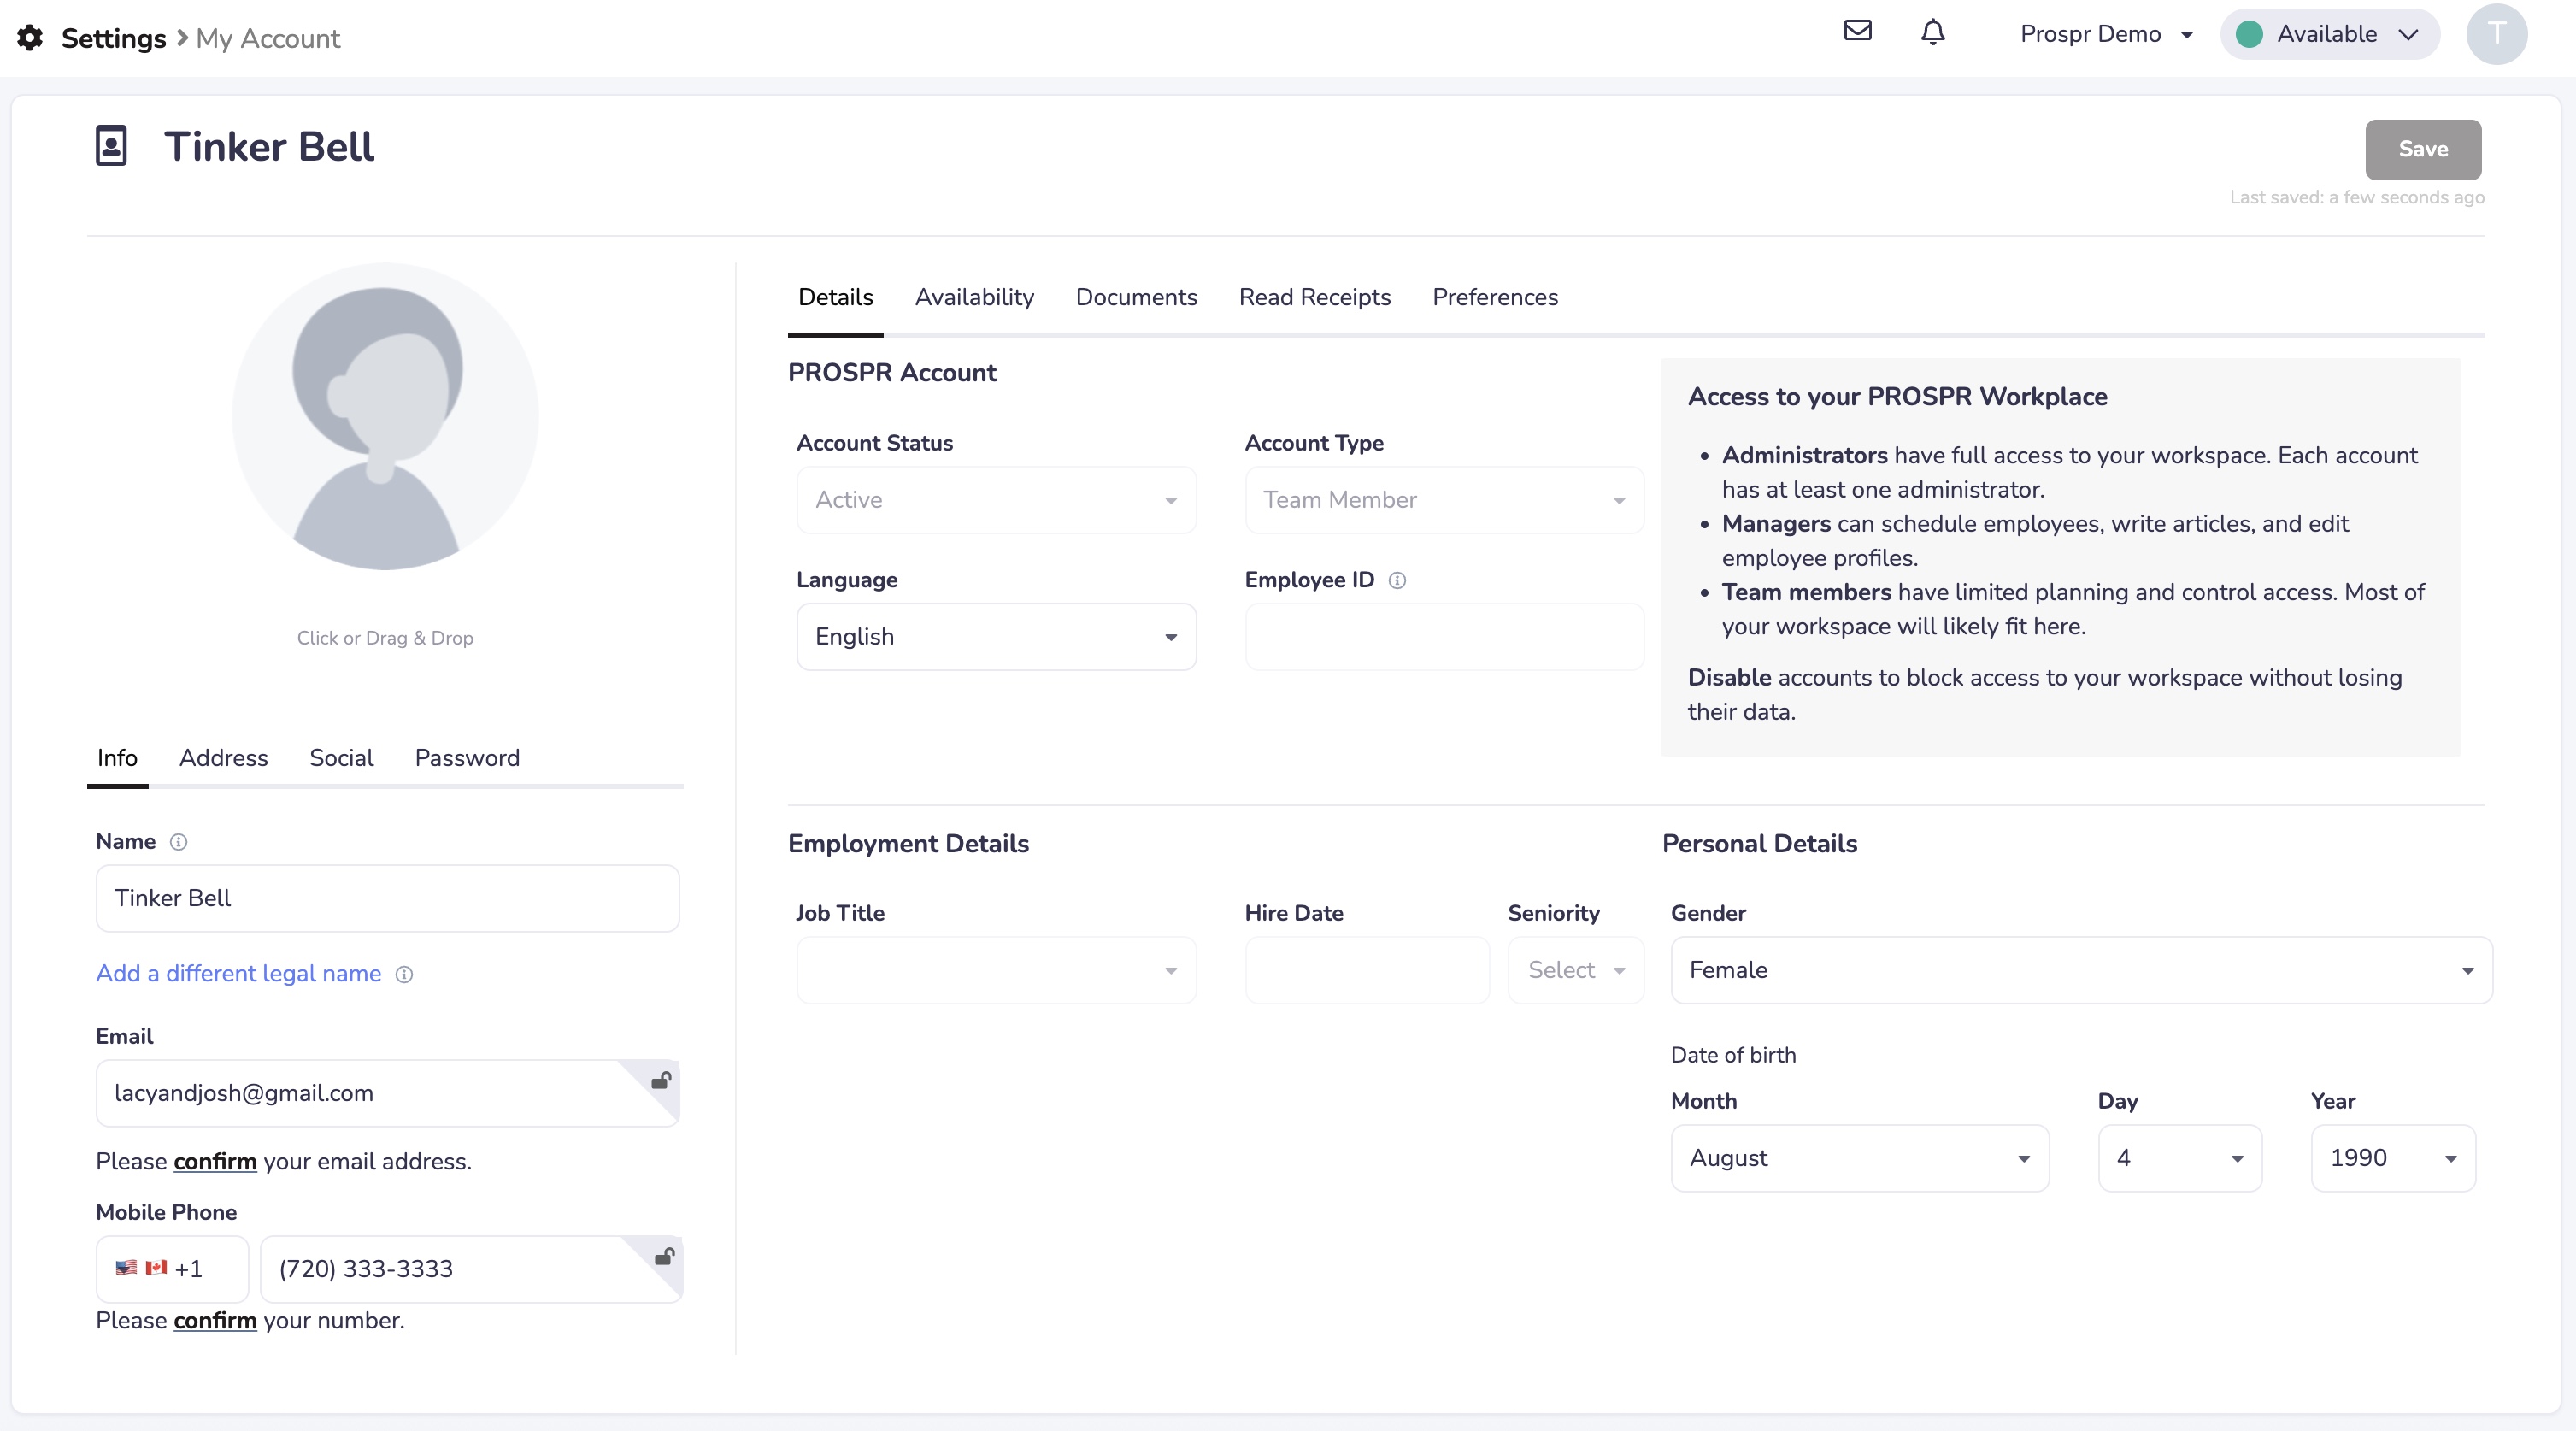Click the Employee ID input field
Image resolution: width=2576 pixels, height=1431 pixels.
(x=1444, y=637)
